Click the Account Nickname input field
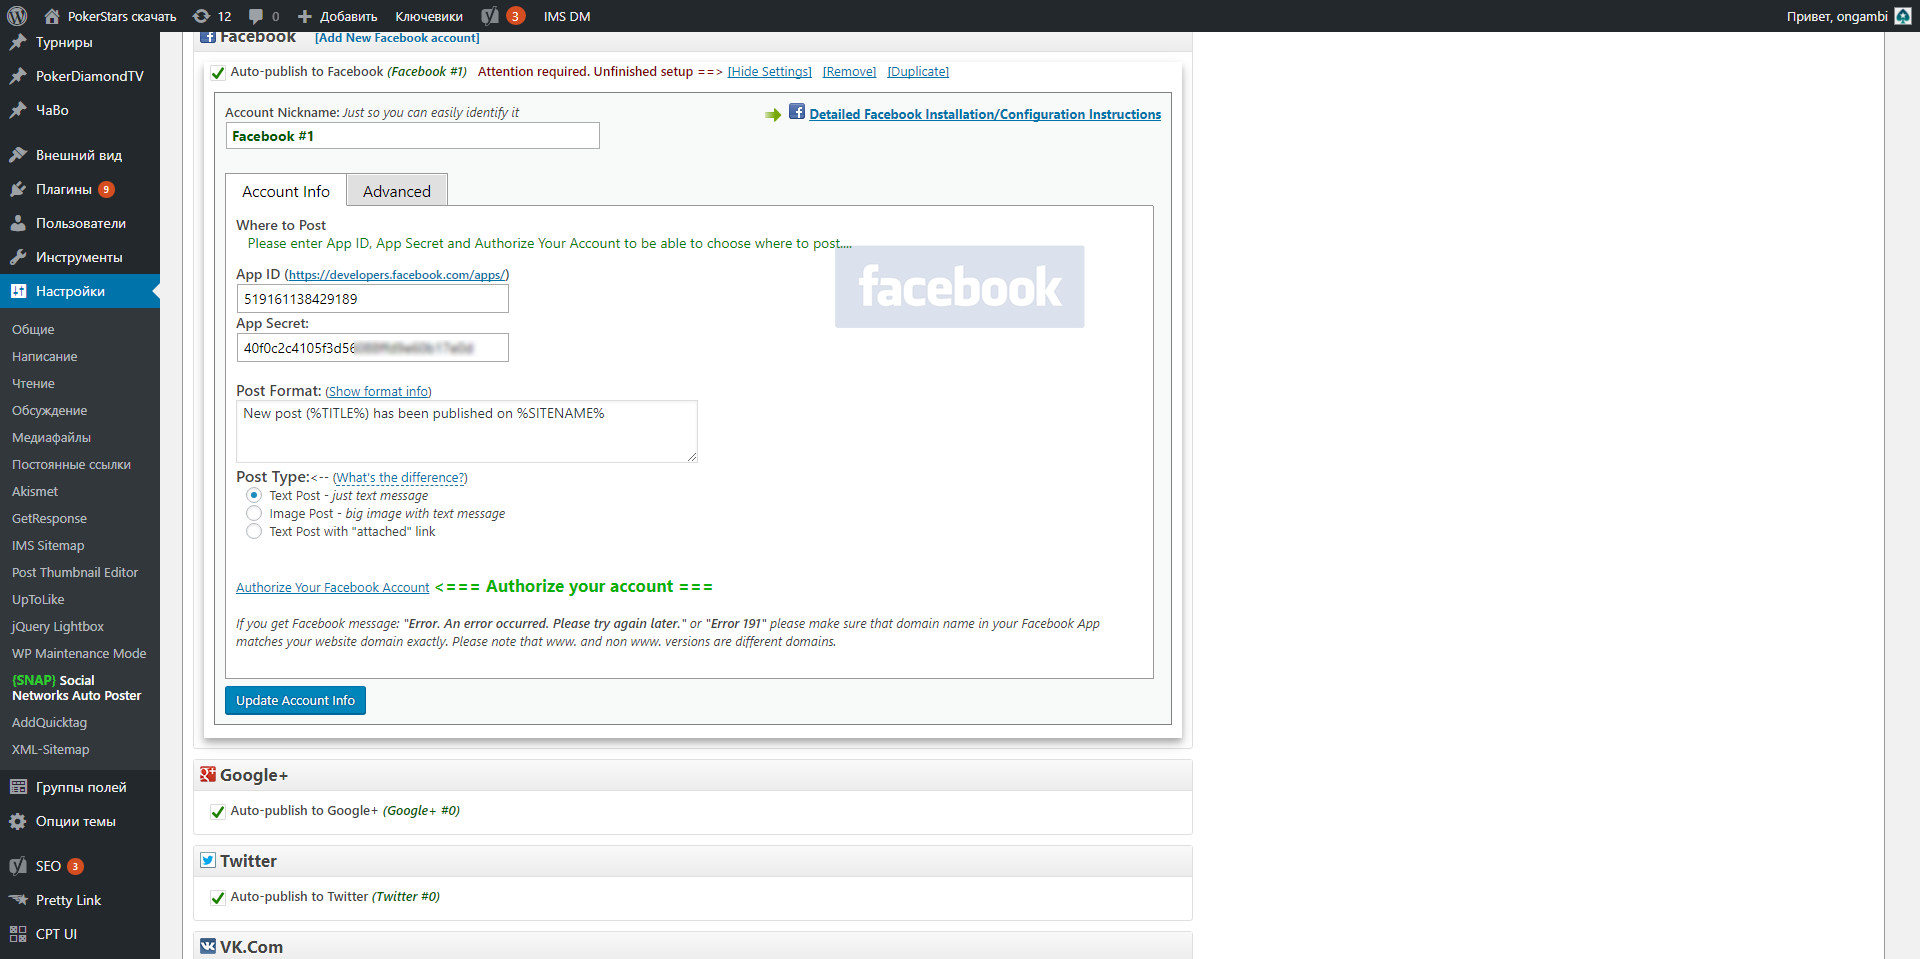The width and height of the screenshot is (1920, 959). click(x=413, y=136)
